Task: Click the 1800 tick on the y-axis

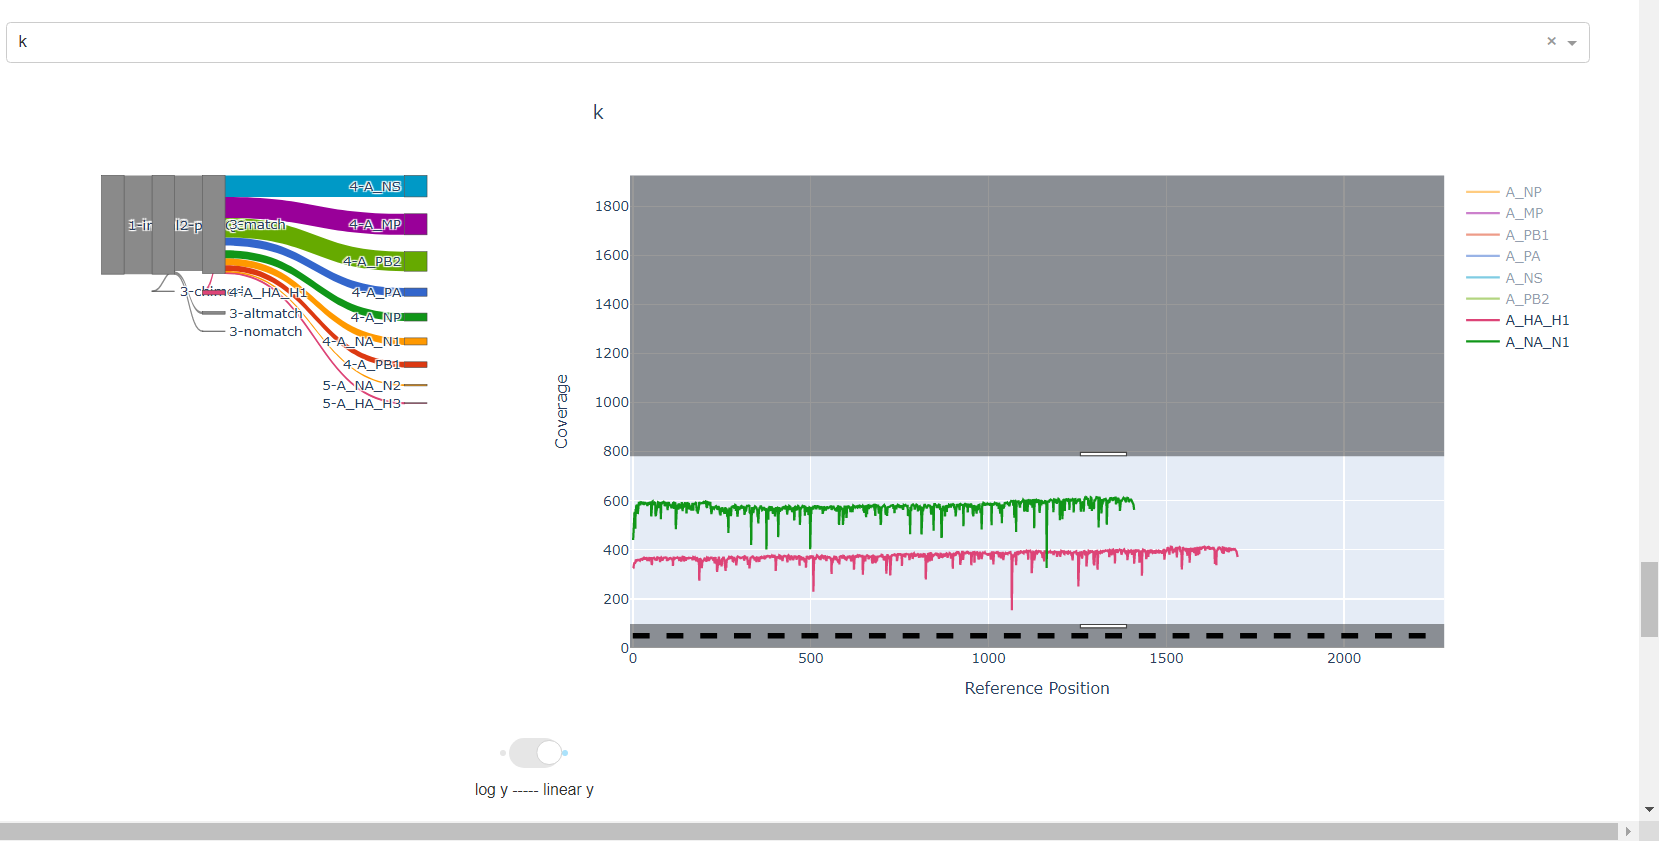Action: pos(612,206)
